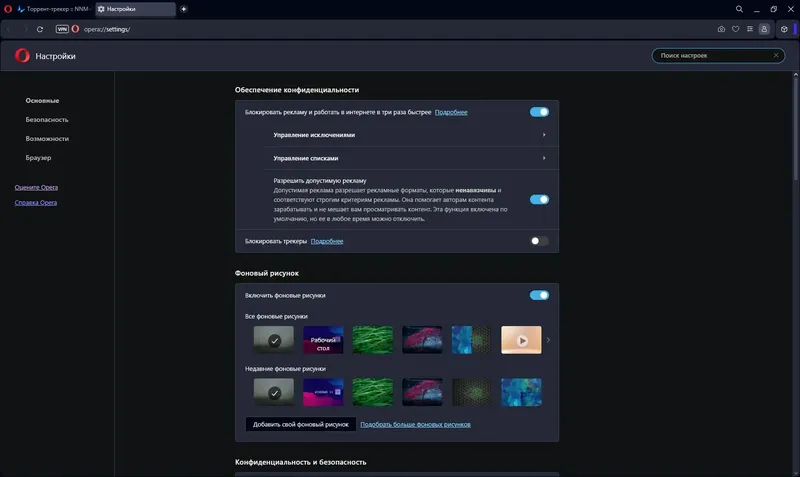
Task: Open the Opera main menu logo
Action: tap(8, 9)
